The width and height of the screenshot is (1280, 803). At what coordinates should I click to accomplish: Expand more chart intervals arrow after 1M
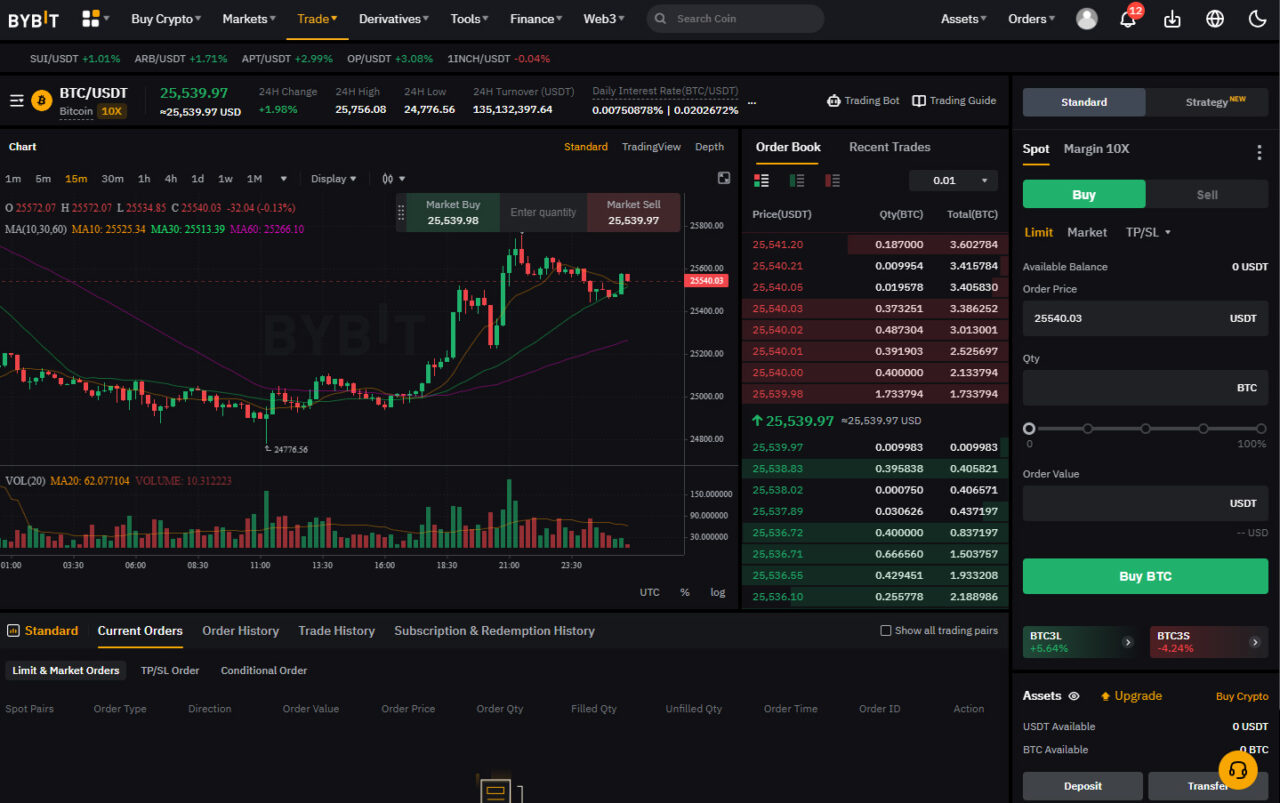pos(283,179)
